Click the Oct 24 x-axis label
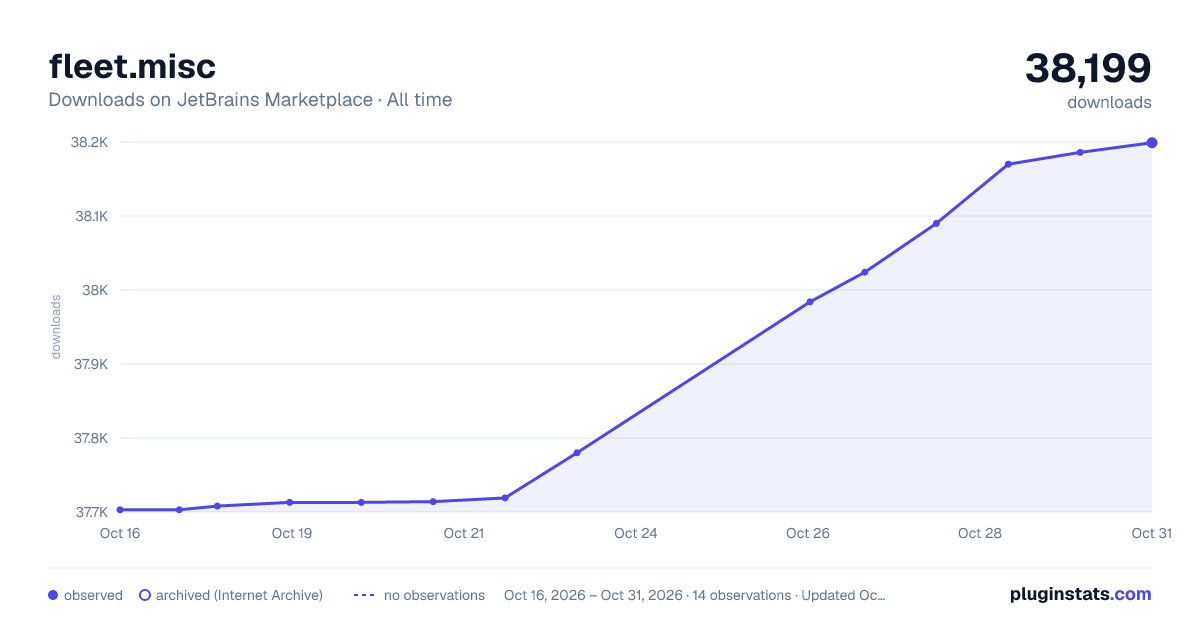1200x630 pixels. pos(636,533)
